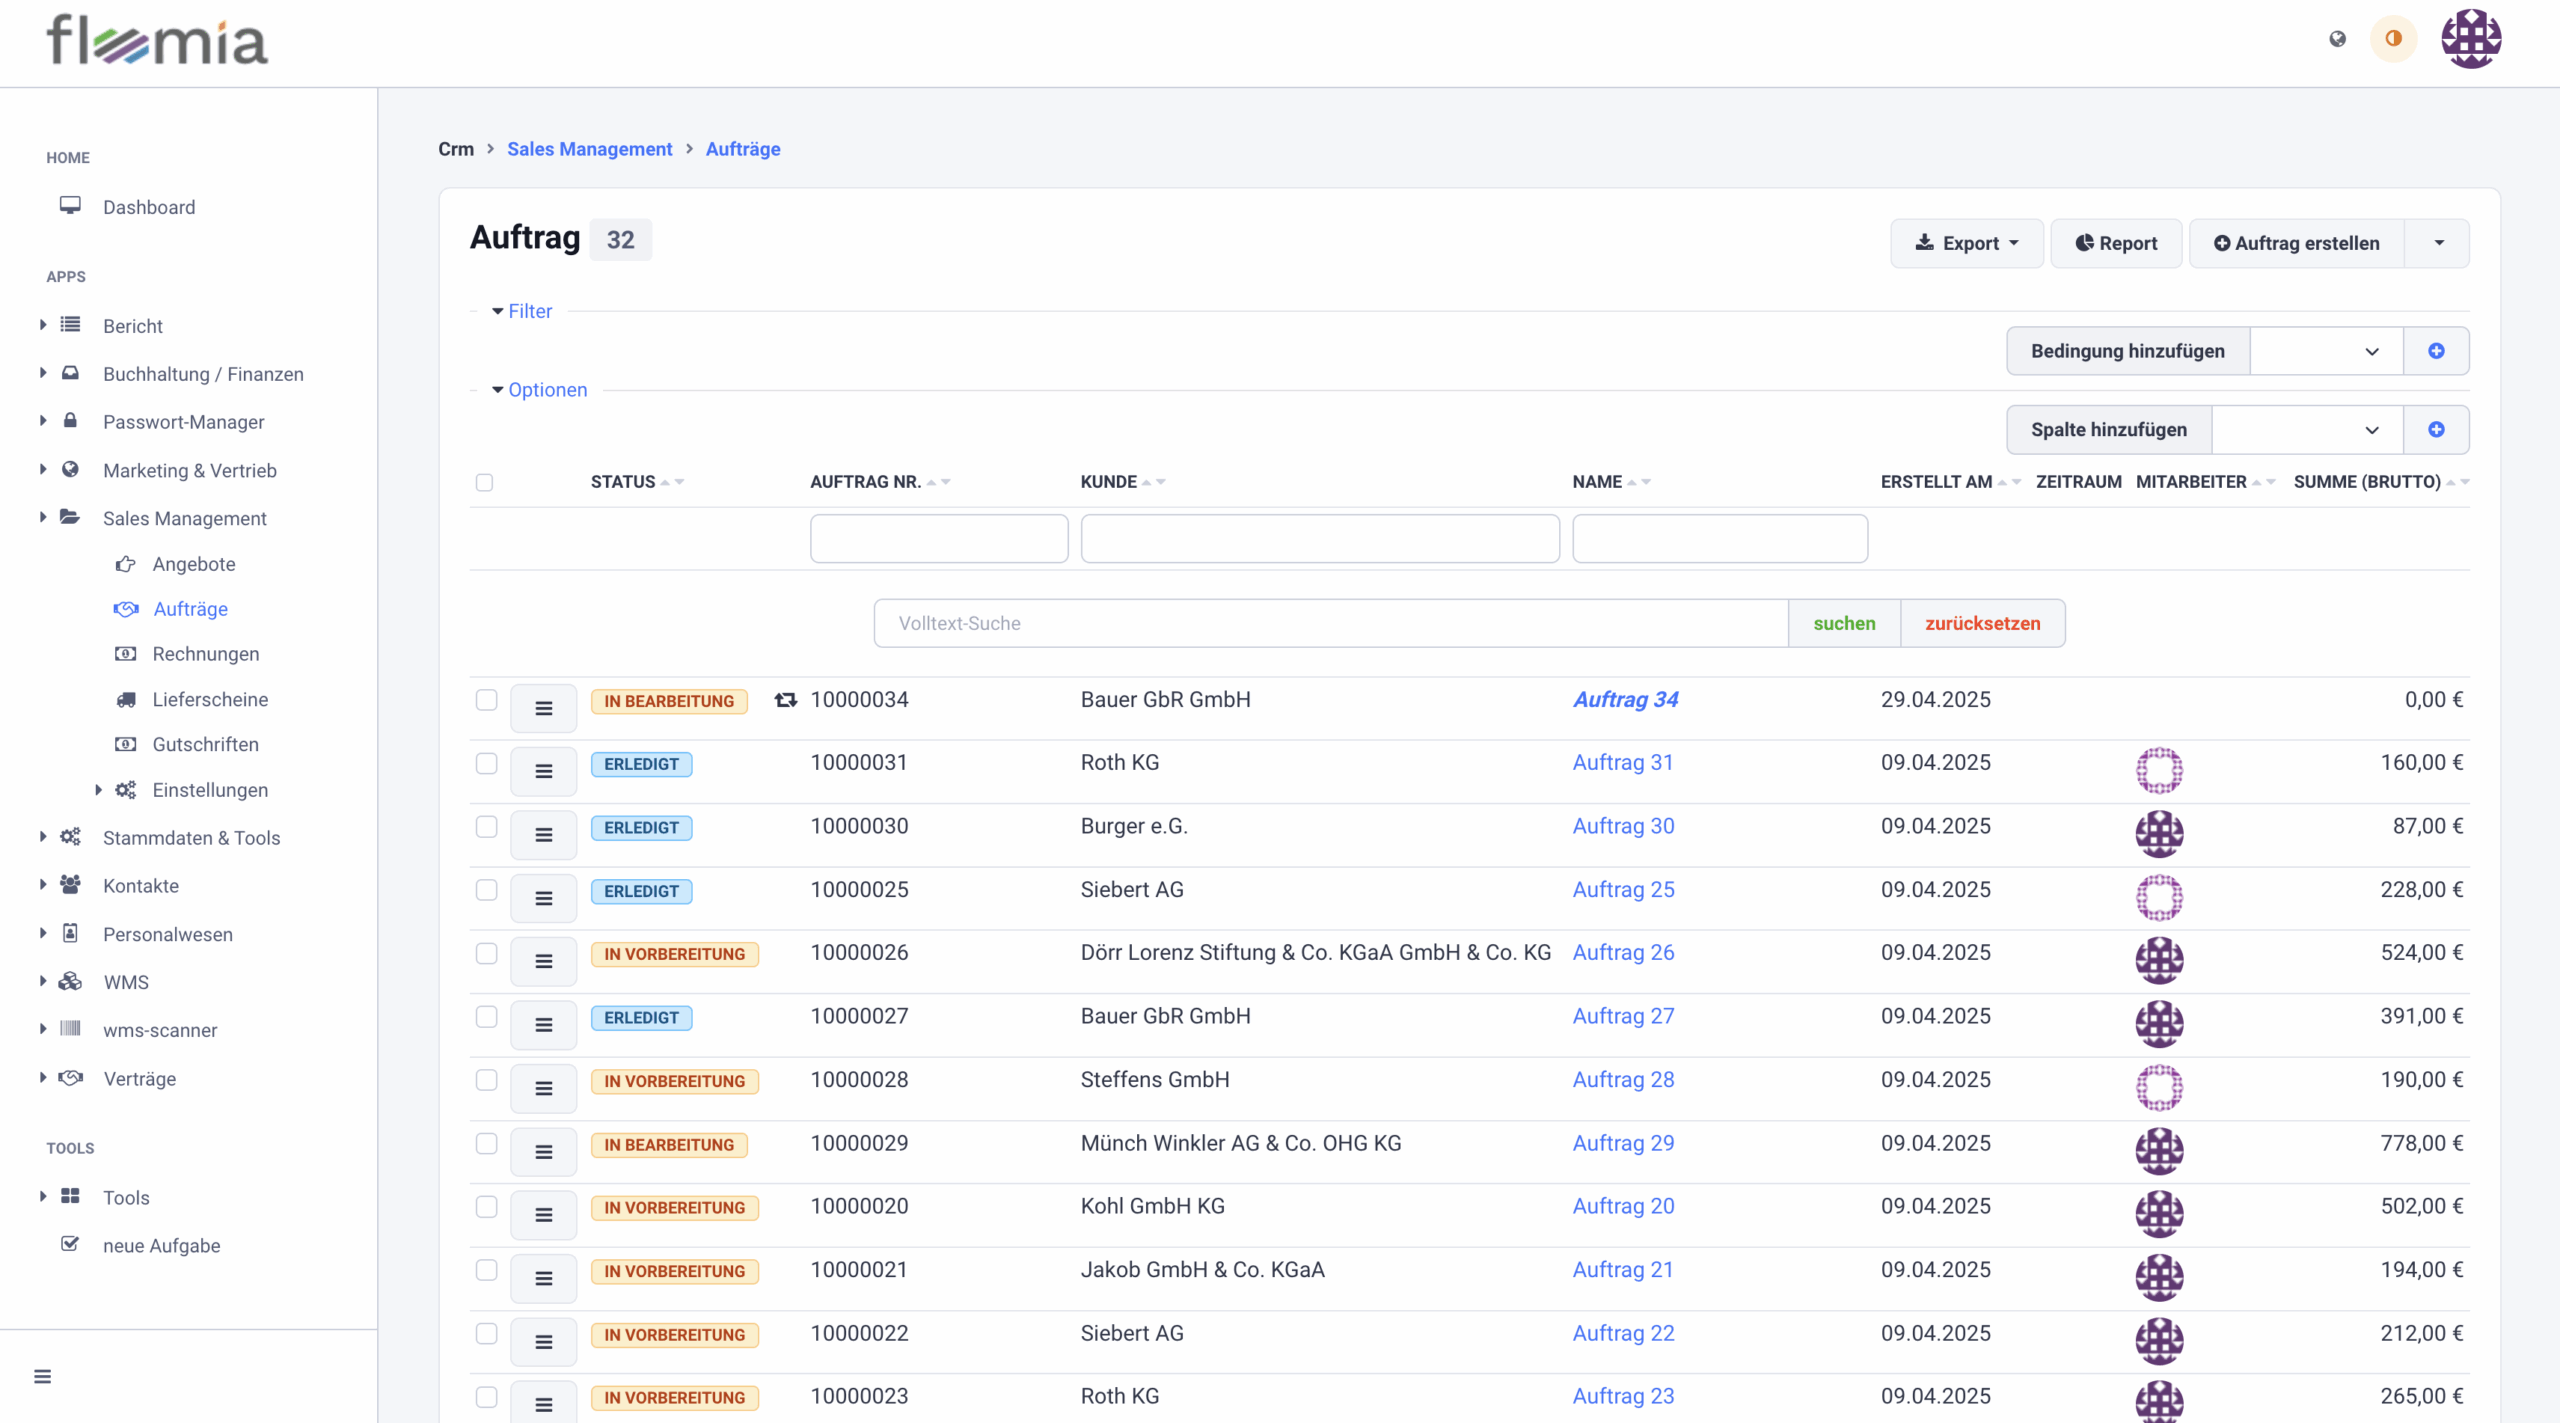Image resolution: width=2560 pixels, height=1423 pixels.
Task: Open the Auftrag 26 link
Action: coord(1623,953)
